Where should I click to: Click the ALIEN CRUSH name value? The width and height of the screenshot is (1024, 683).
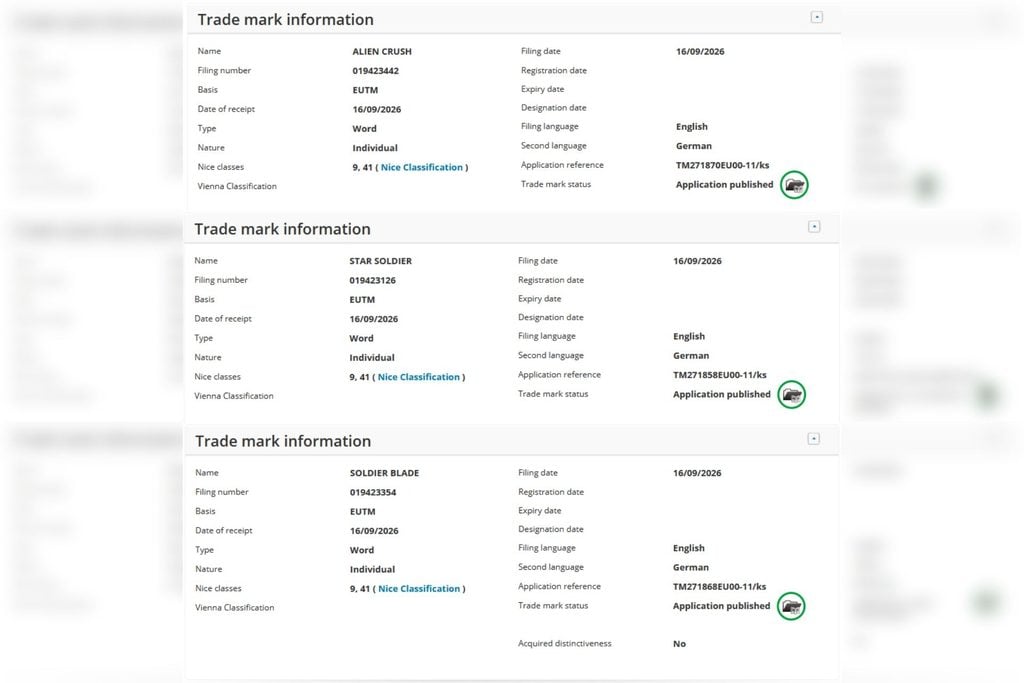pos(382,52)
